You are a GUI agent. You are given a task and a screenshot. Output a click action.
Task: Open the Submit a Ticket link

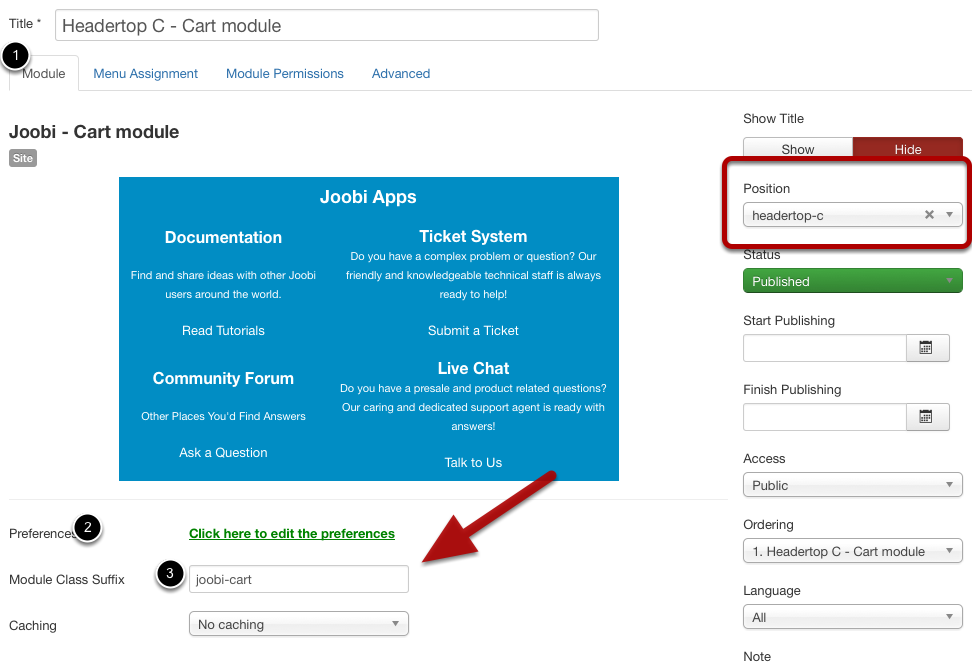click(473, 330)
